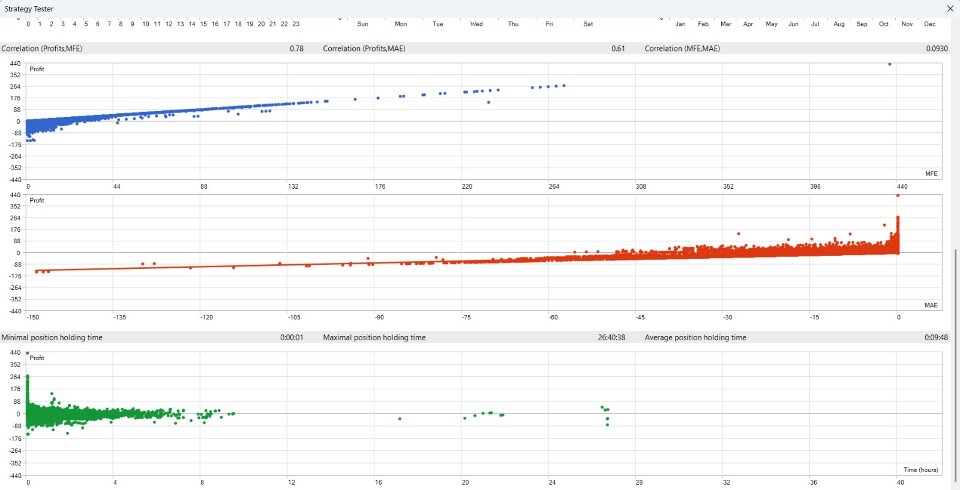Click the 0.0930 correlation value
960x490 pixels.
(937, 48)
